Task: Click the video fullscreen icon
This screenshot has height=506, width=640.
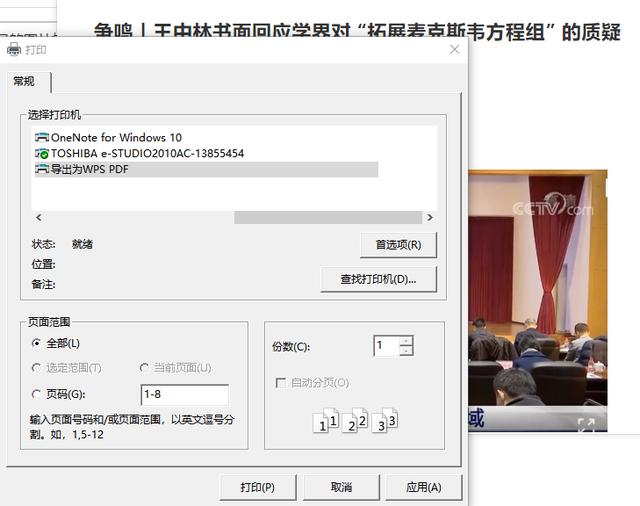Action: click(x=586, y=425)
